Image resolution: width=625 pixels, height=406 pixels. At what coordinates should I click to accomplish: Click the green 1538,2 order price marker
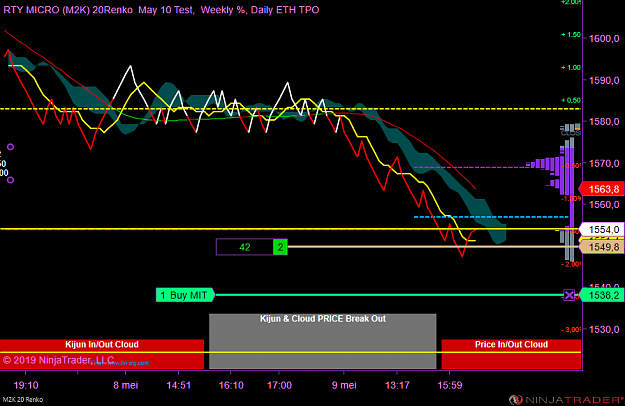[601, 295]
